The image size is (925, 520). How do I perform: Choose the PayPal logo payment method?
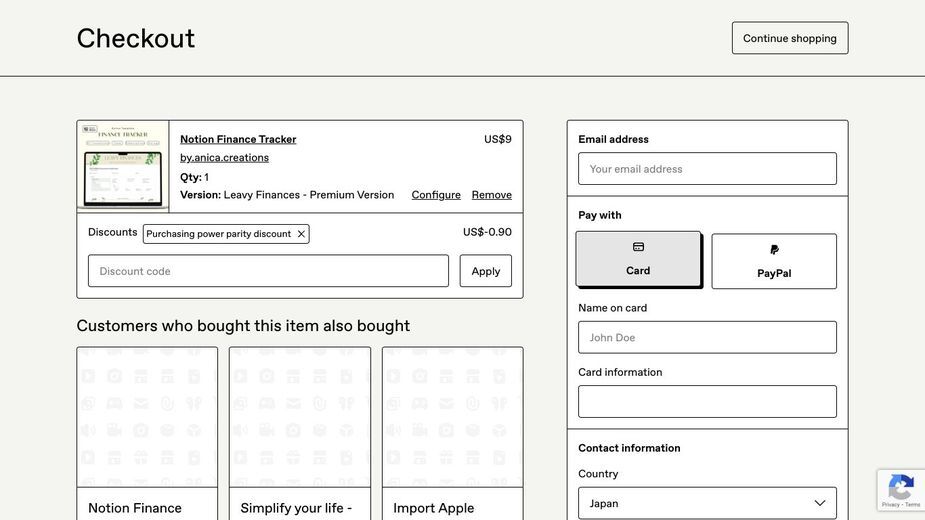[774, 261]
